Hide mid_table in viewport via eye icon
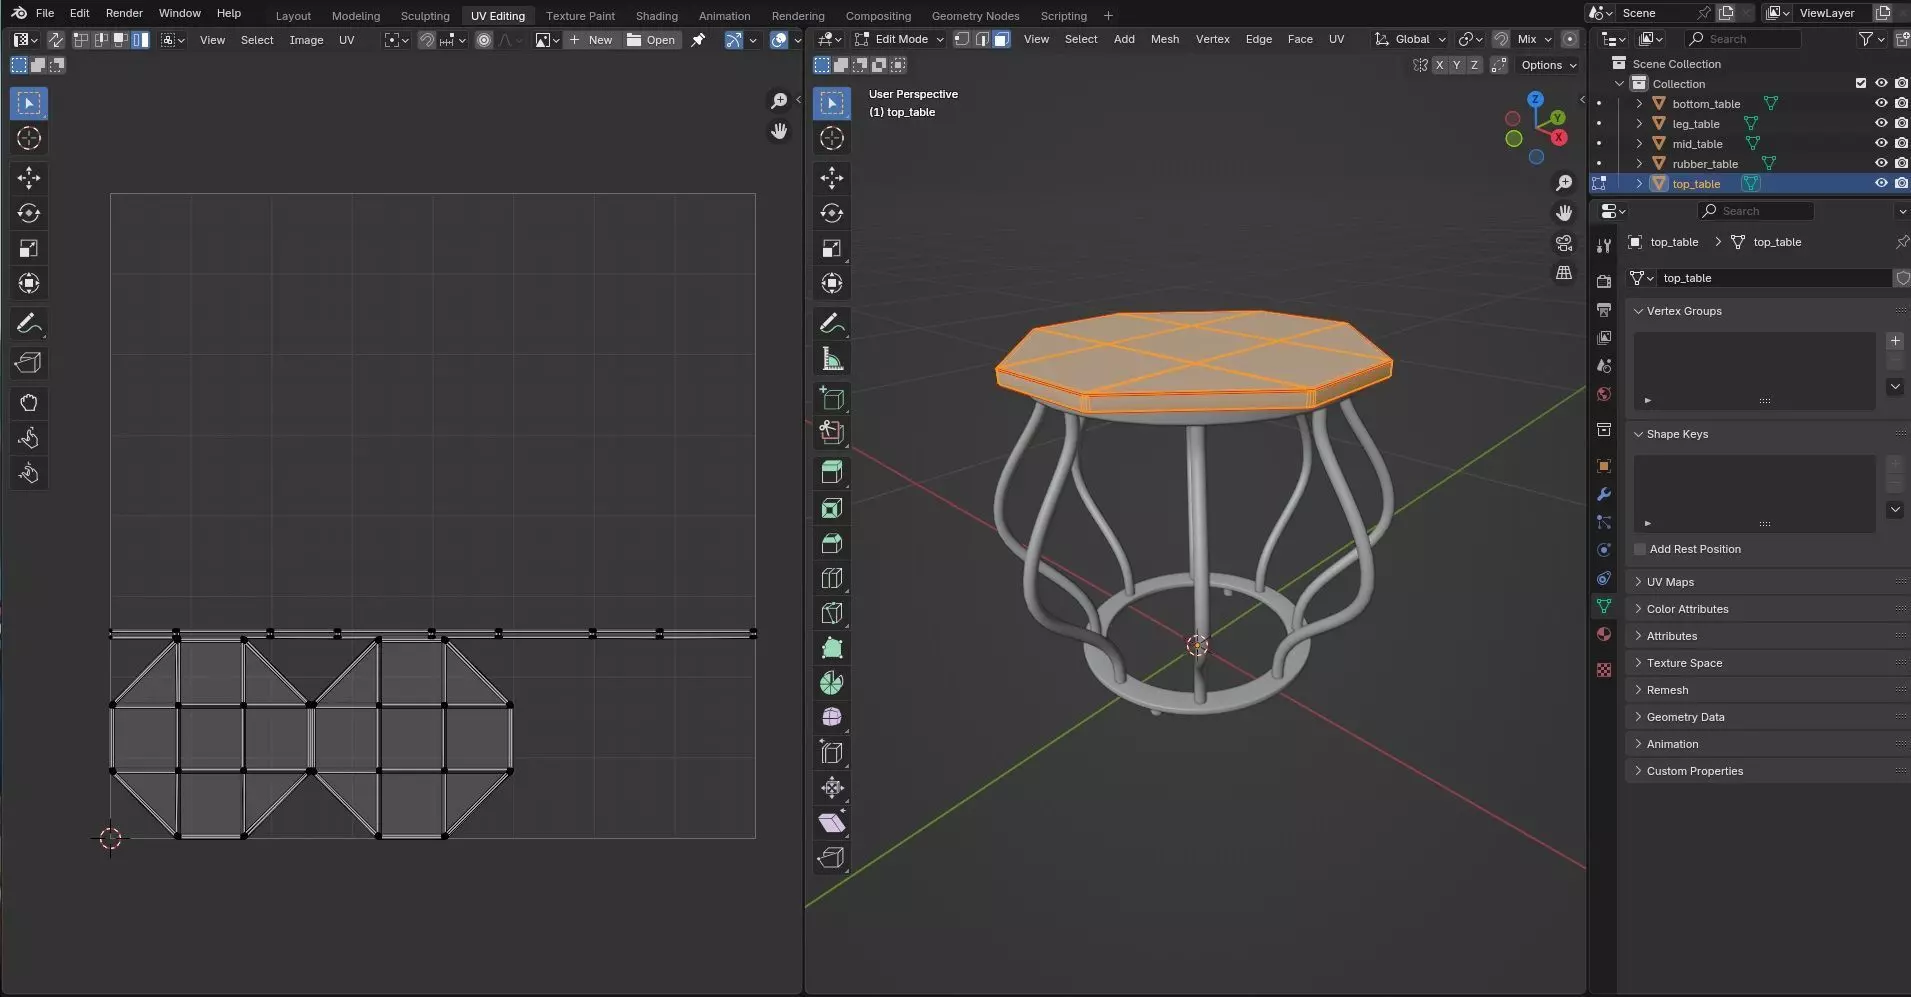Screen dimensions: 1911x997 point(1881,143)
